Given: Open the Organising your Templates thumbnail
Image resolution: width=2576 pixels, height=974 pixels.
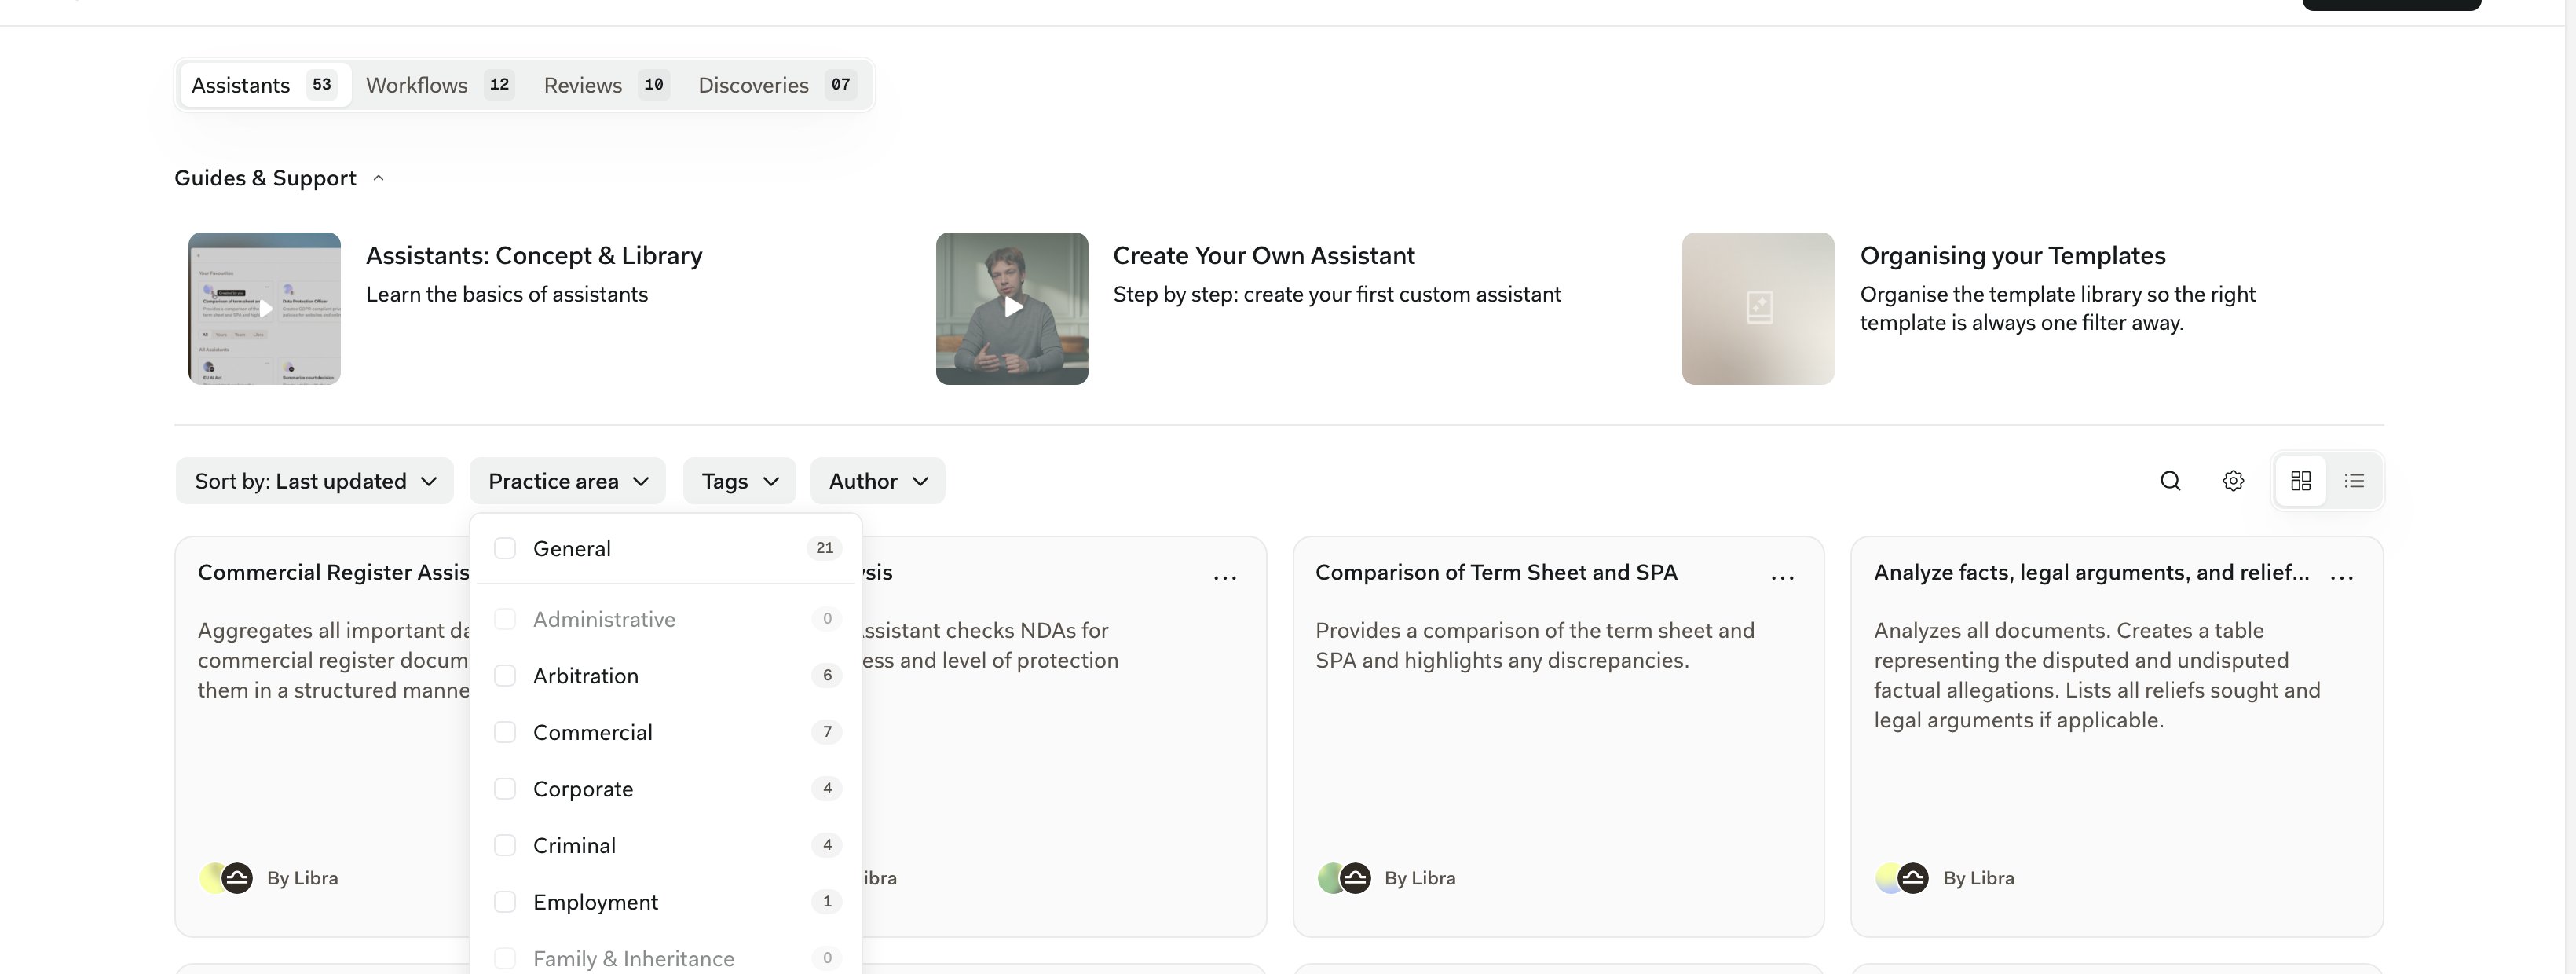Looking at the screenshot, I should 1758,308.
